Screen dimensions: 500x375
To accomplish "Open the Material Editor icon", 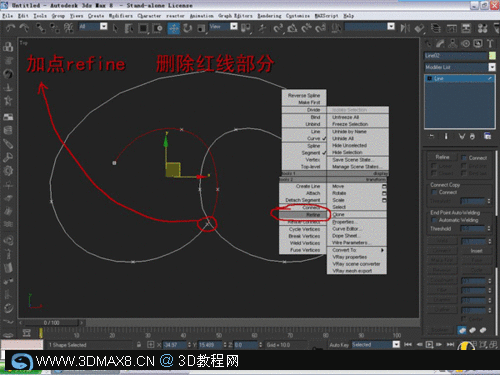I will point(482,28).
